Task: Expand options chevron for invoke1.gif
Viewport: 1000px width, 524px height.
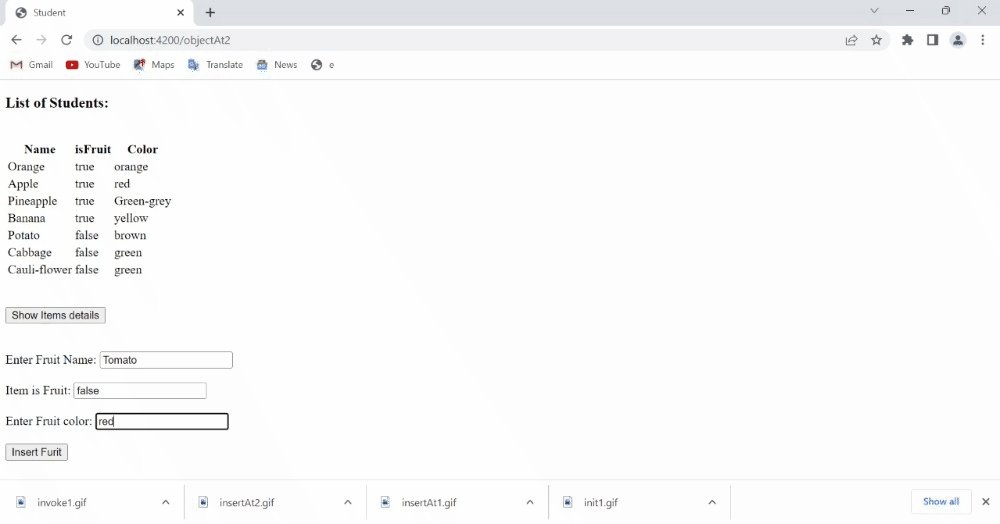Action: pos(166,502)
